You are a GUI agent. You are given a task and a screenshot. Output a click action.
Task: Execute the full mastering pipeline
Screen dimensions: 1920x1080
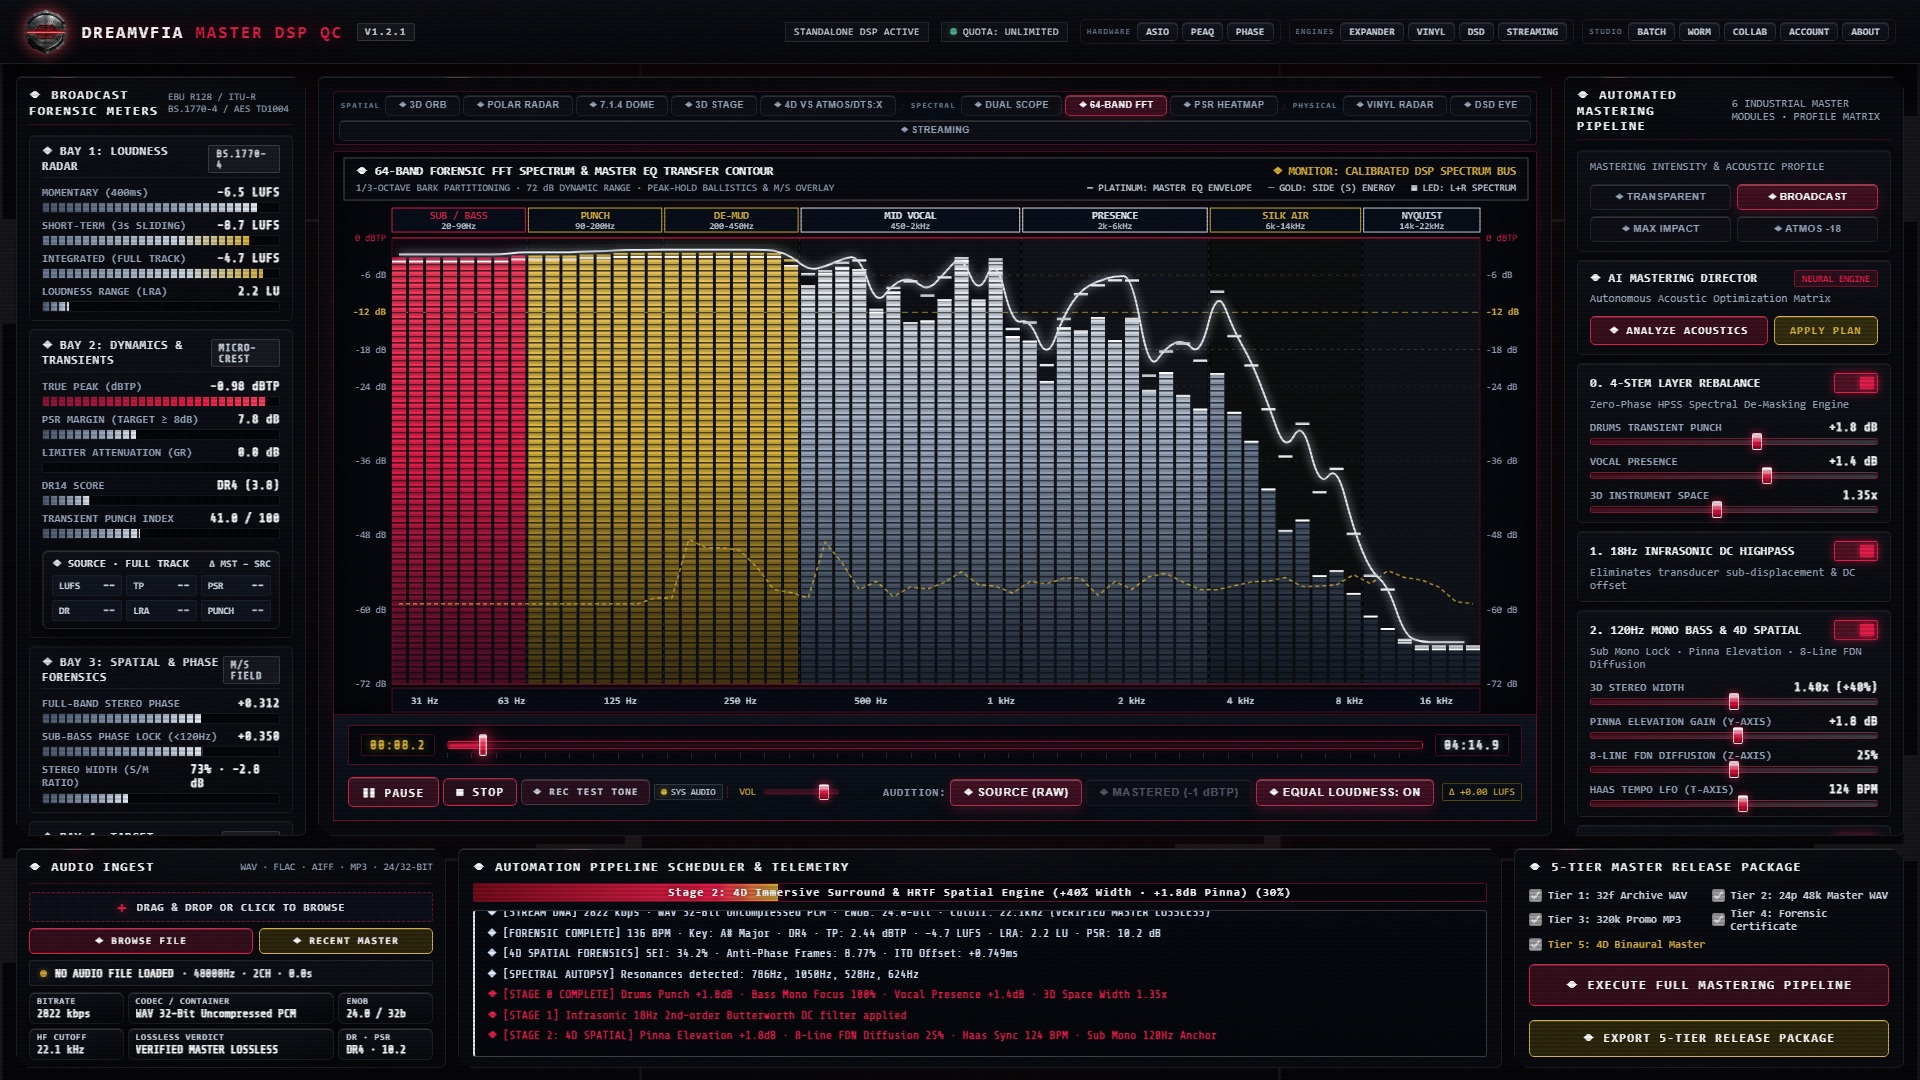tap(1708, 985)
